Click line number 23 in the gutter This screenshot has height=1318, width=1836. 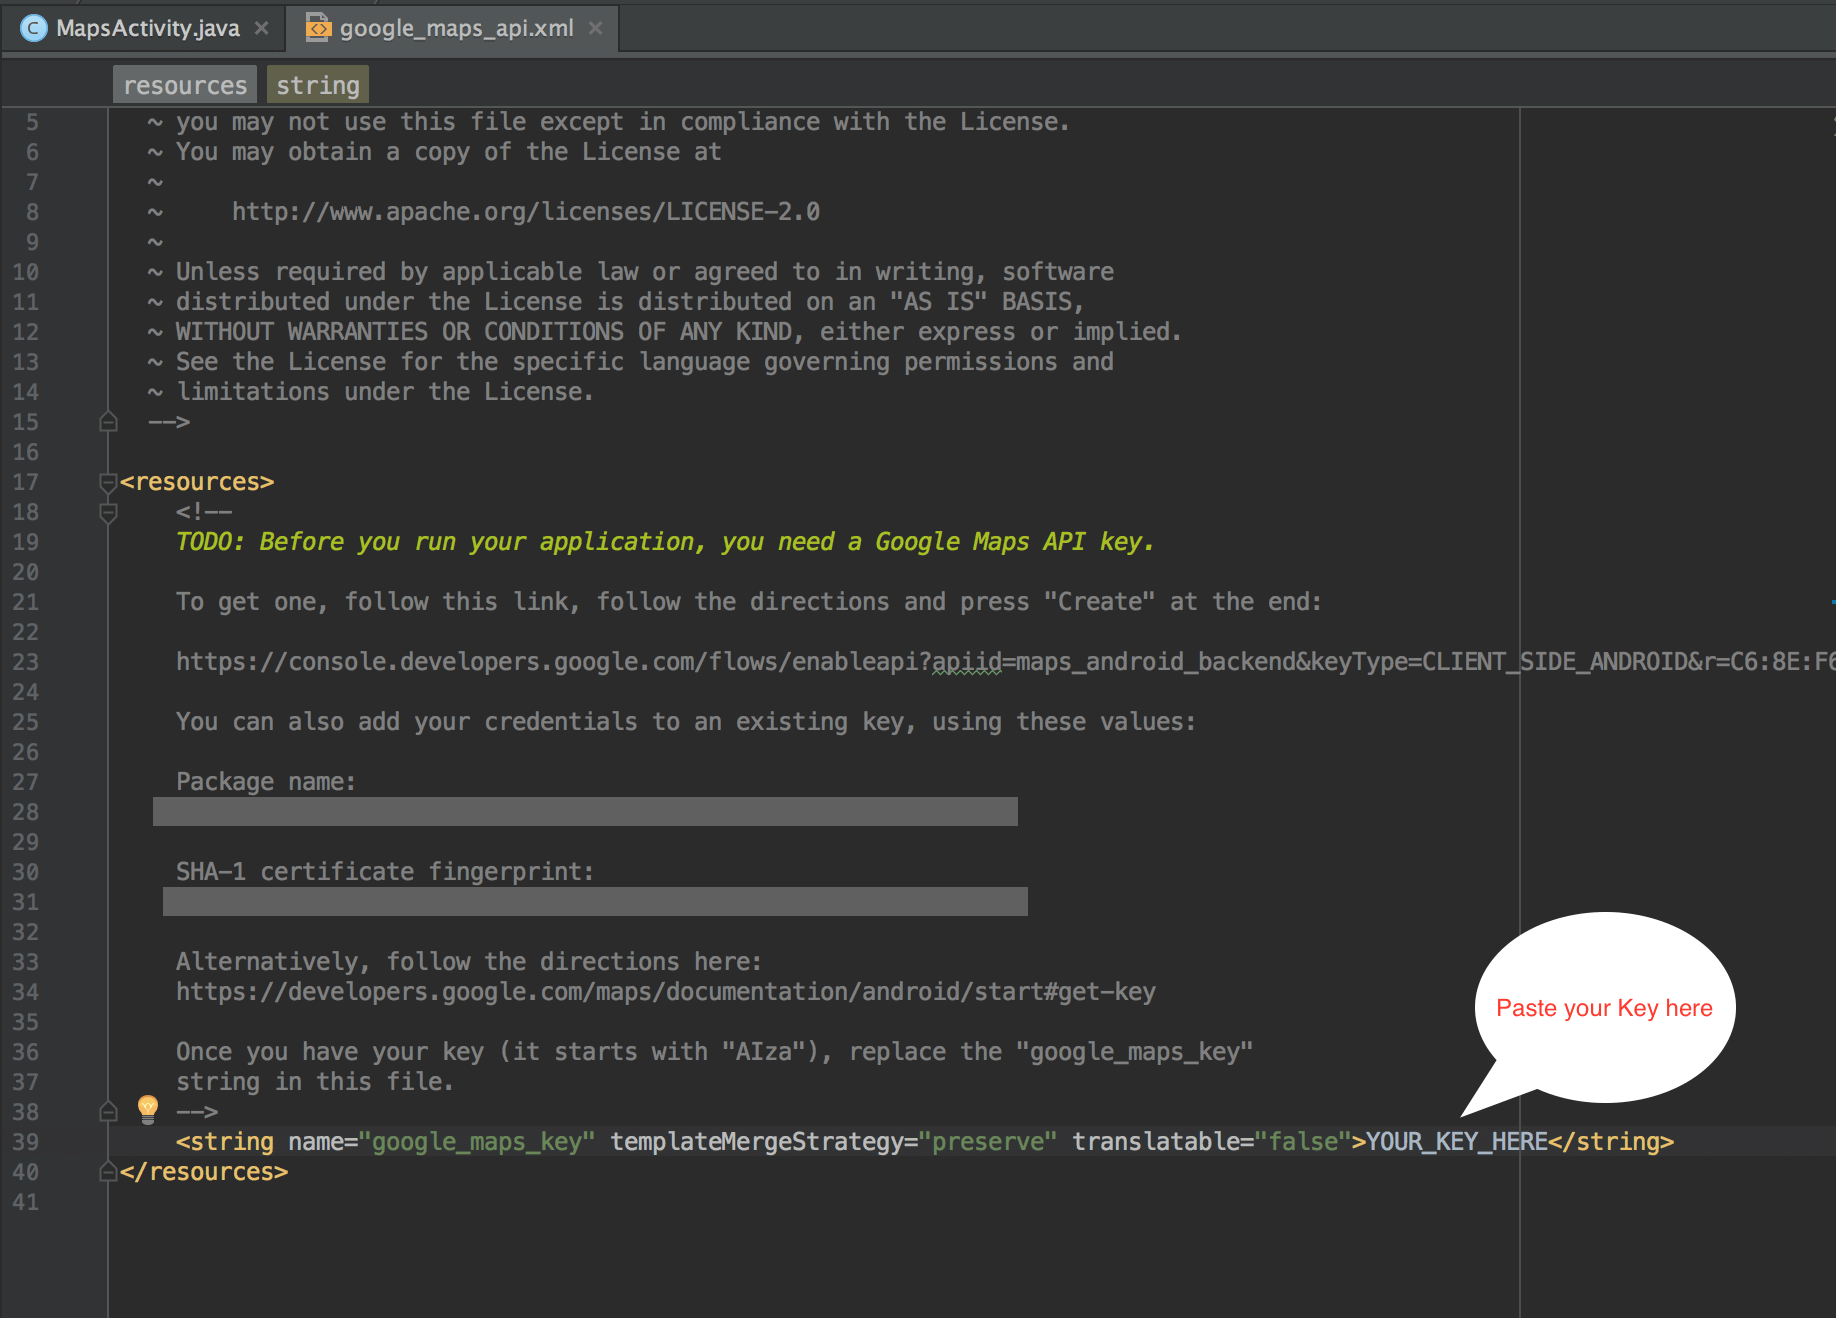click(x=26, y=662)
